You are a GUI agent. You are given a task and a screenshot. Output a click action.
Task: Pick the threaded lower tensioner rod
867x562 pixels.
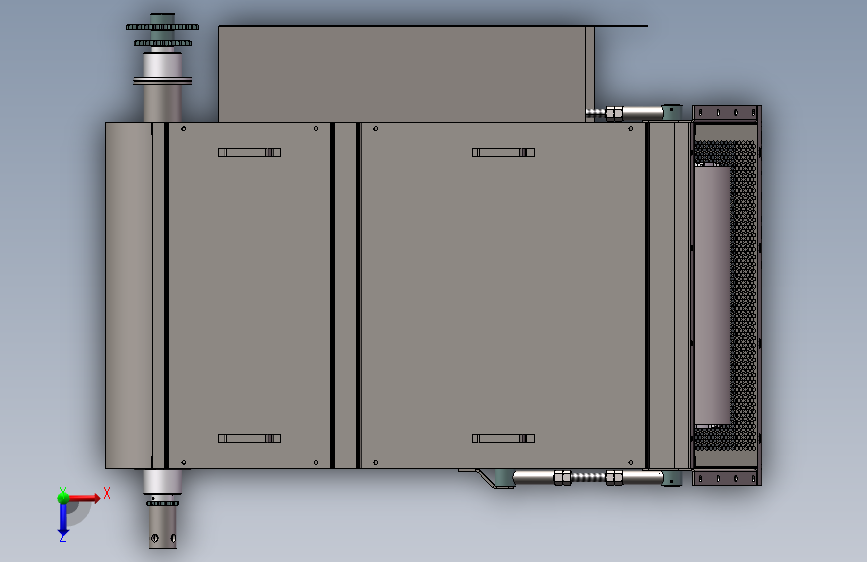pyautogui.click(x=589, y=477)
